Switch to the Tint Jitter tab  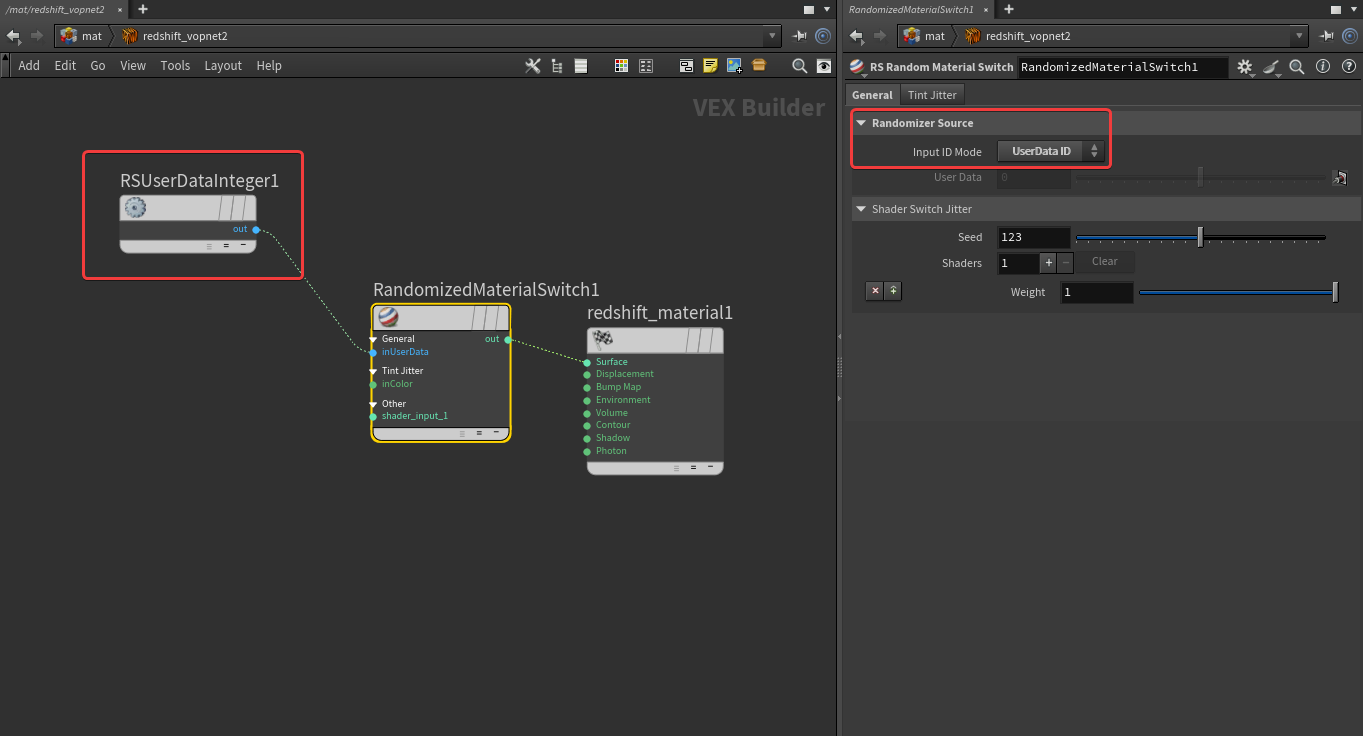click(x=932, y=95)
